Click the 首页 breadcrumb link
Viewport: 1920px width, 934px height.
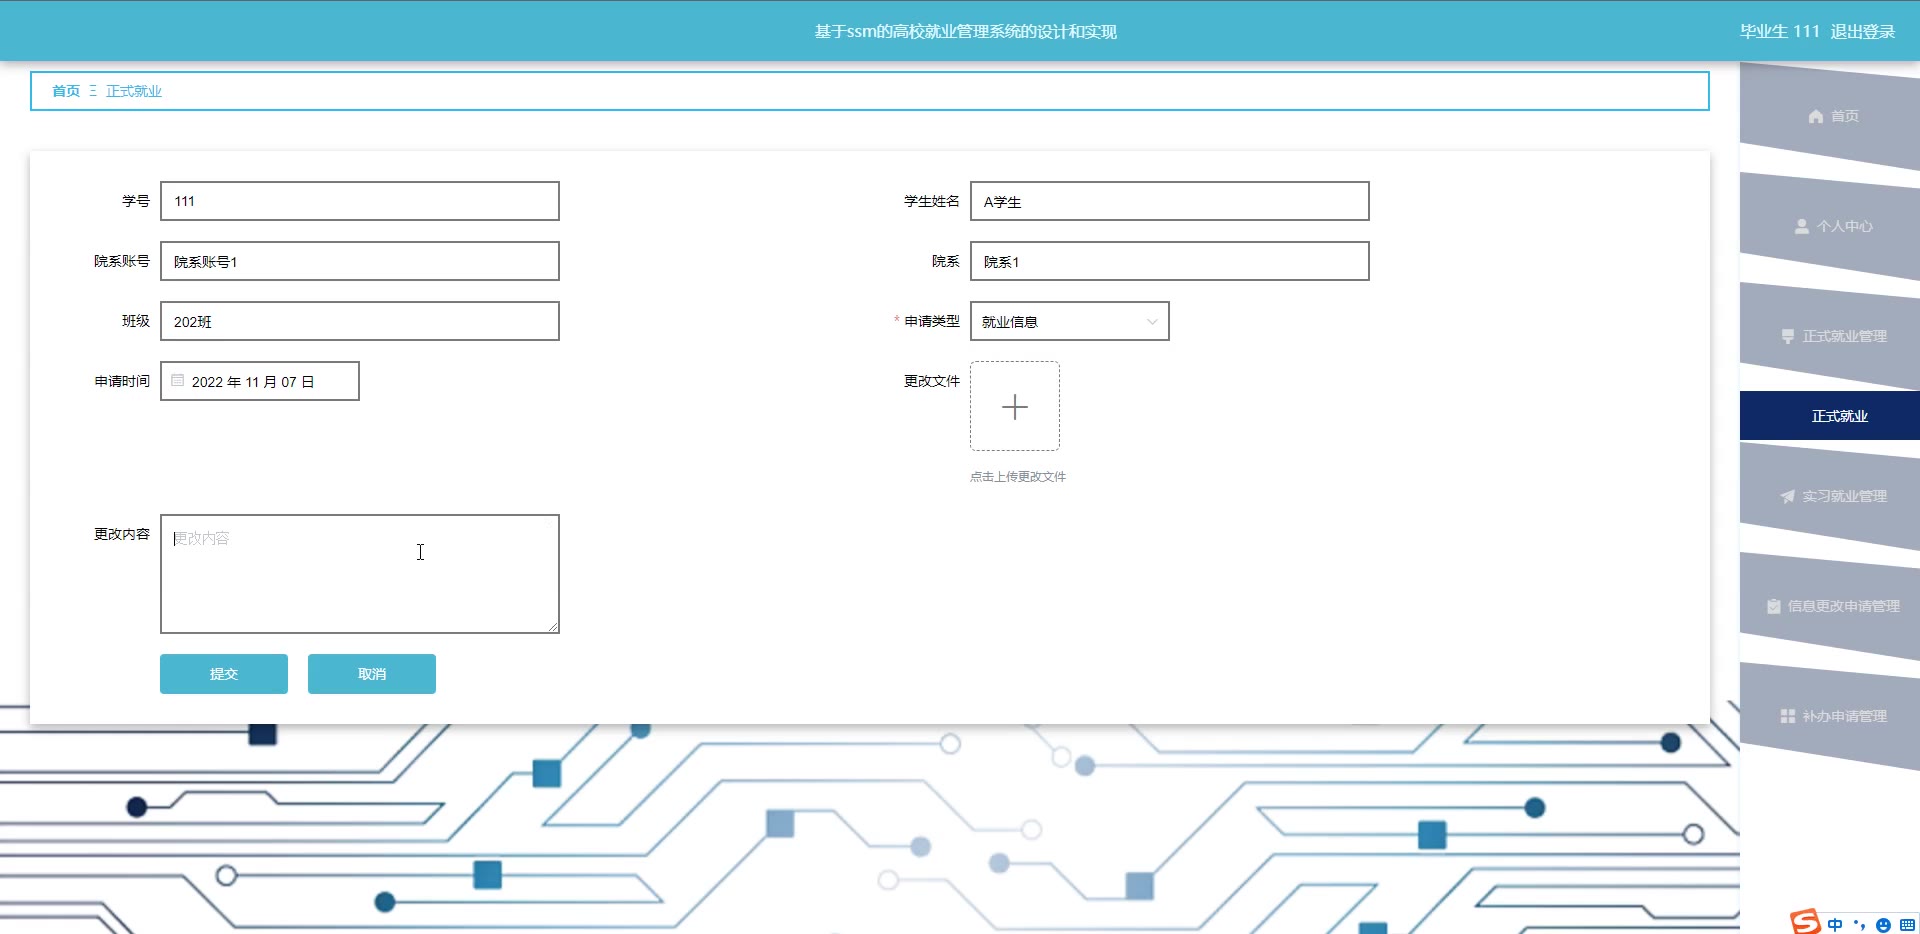[x=66, y=91]
